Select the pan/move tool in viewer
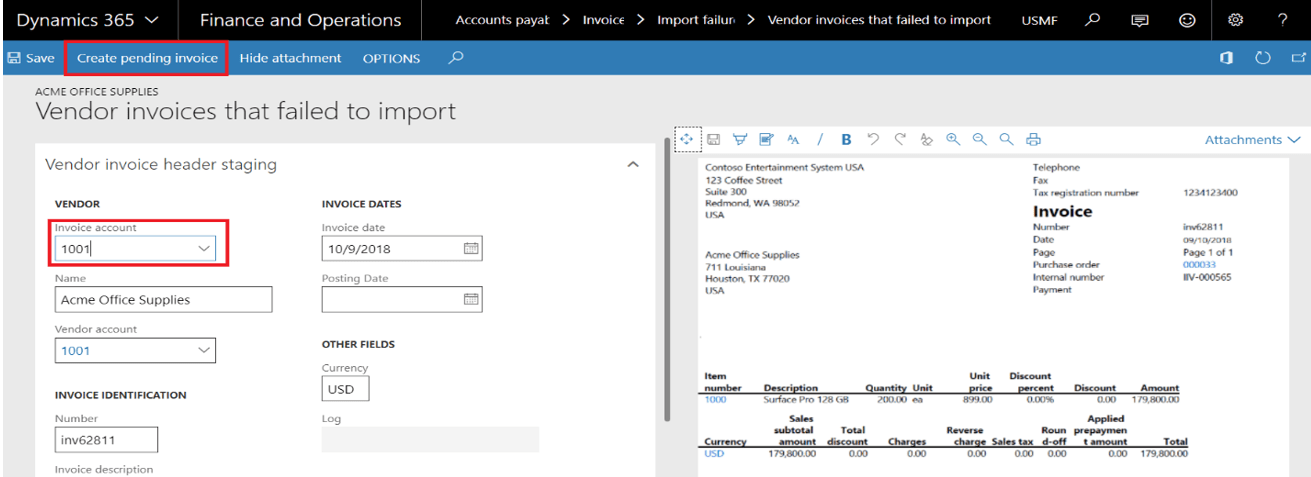The image size is (1311, 477). (x=686, y=139)
